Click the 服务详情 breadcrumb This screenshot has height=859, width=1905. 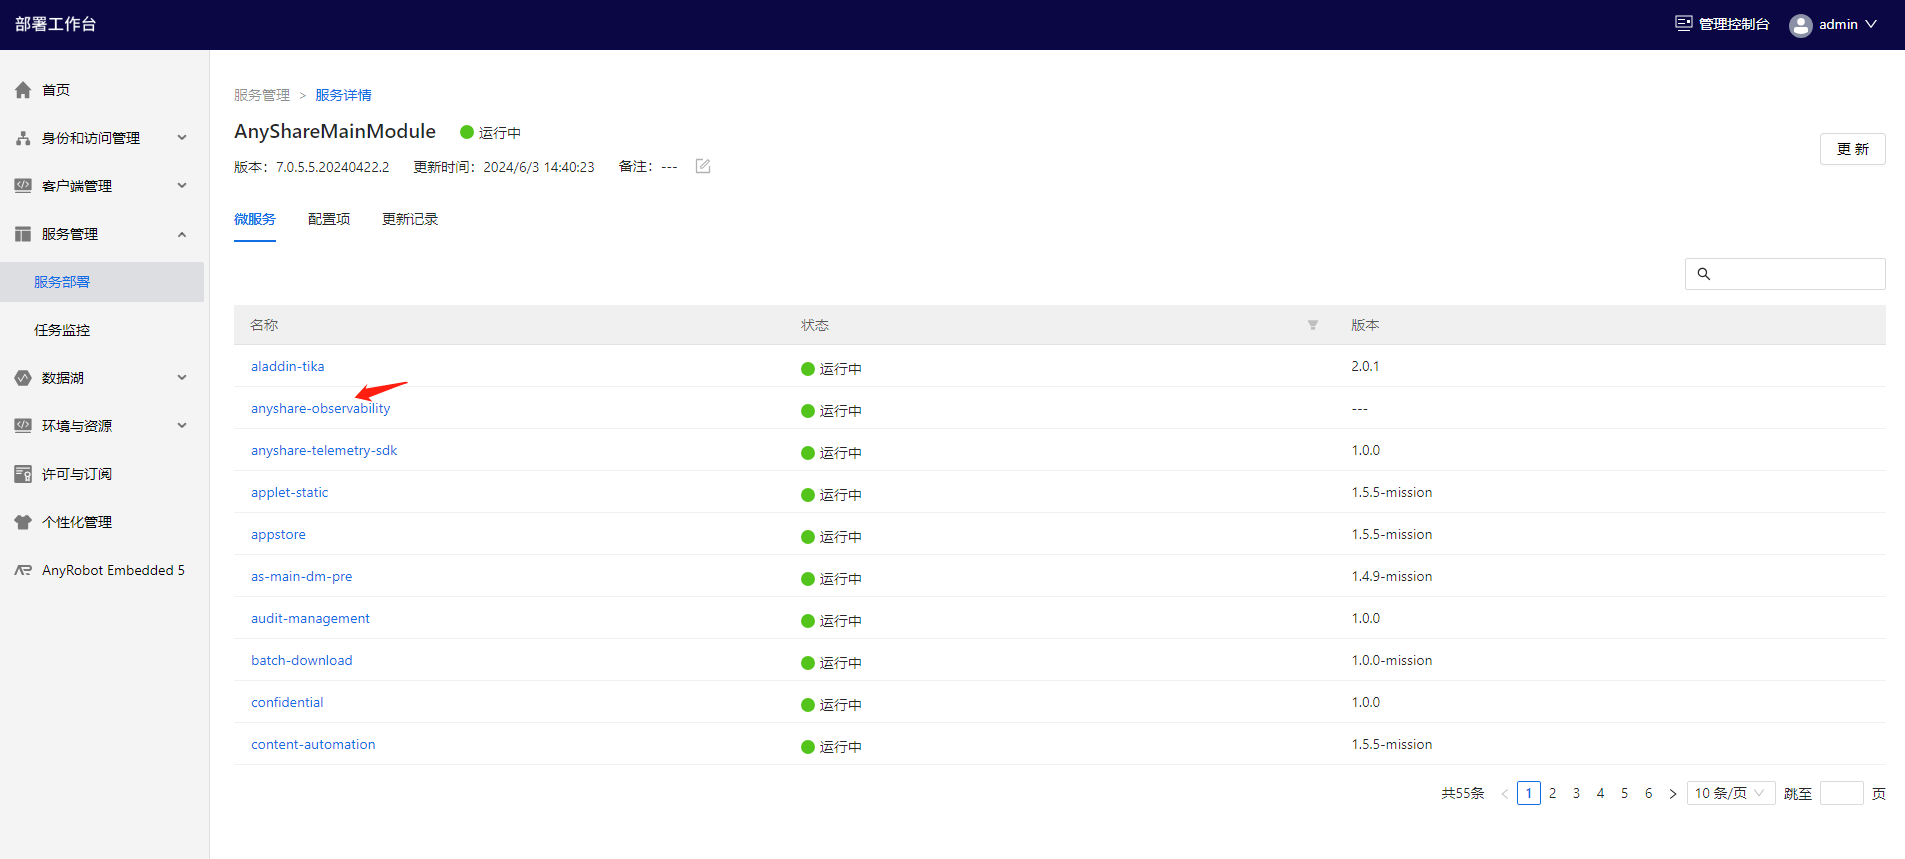[x=344, y=95]
